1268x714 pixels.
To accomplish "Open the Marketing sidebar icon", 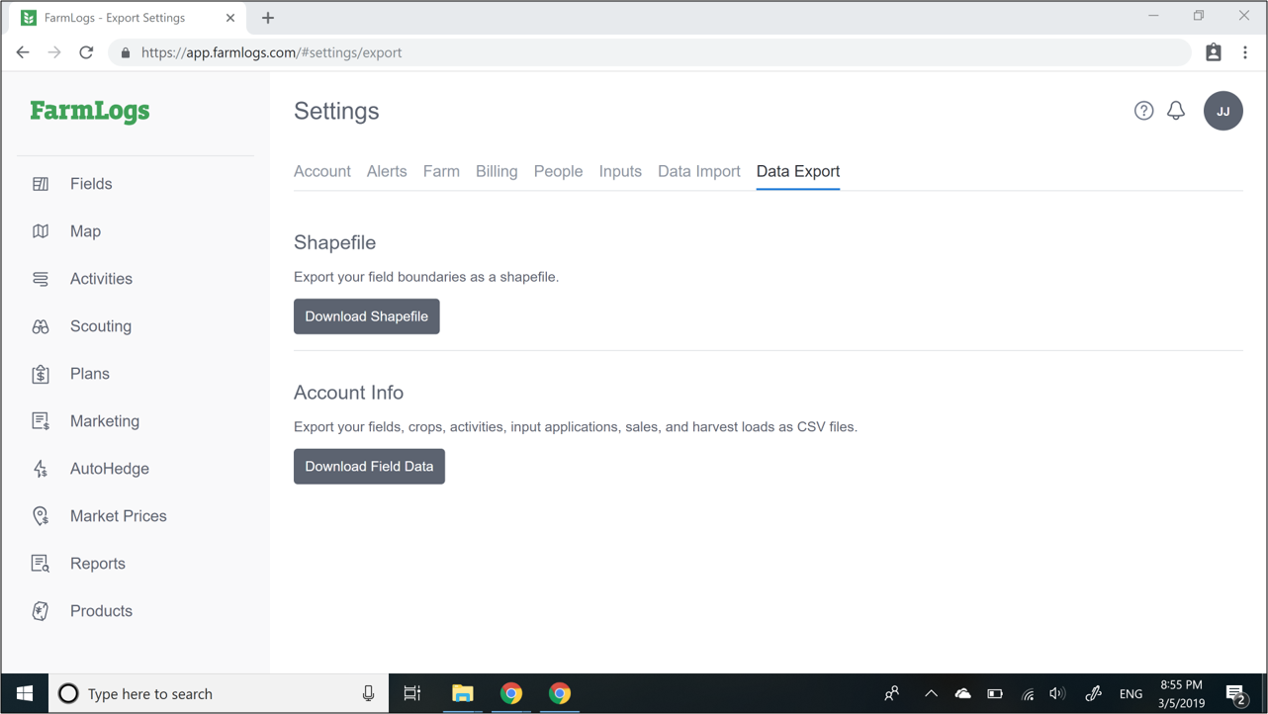I will click(x=40, y=421).
